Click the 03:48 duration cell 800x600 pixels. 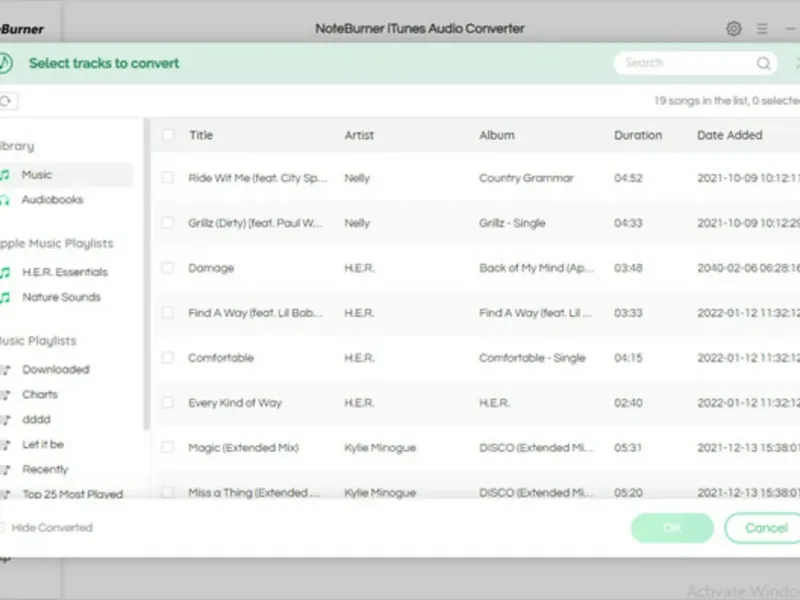[x=628, y=268]
